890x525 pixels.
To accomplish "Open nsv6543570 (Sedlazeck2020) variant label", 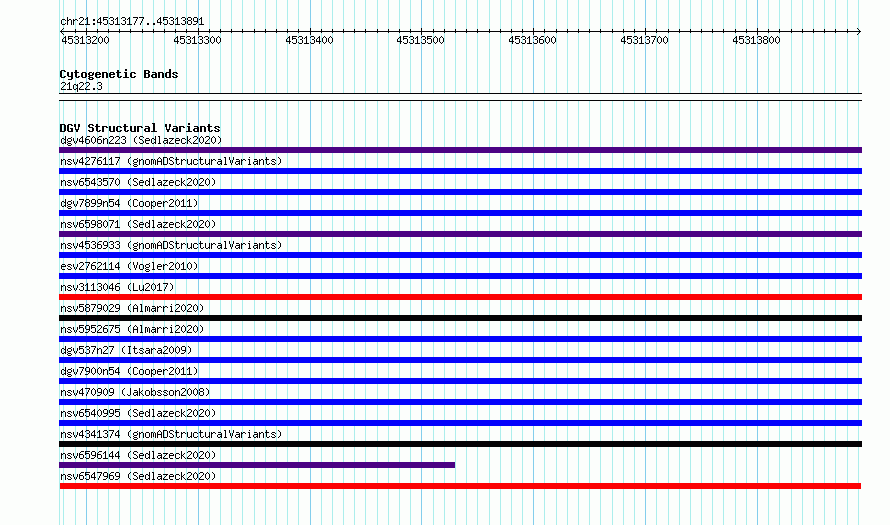I will pyautogui.click(x=138, y=182).
